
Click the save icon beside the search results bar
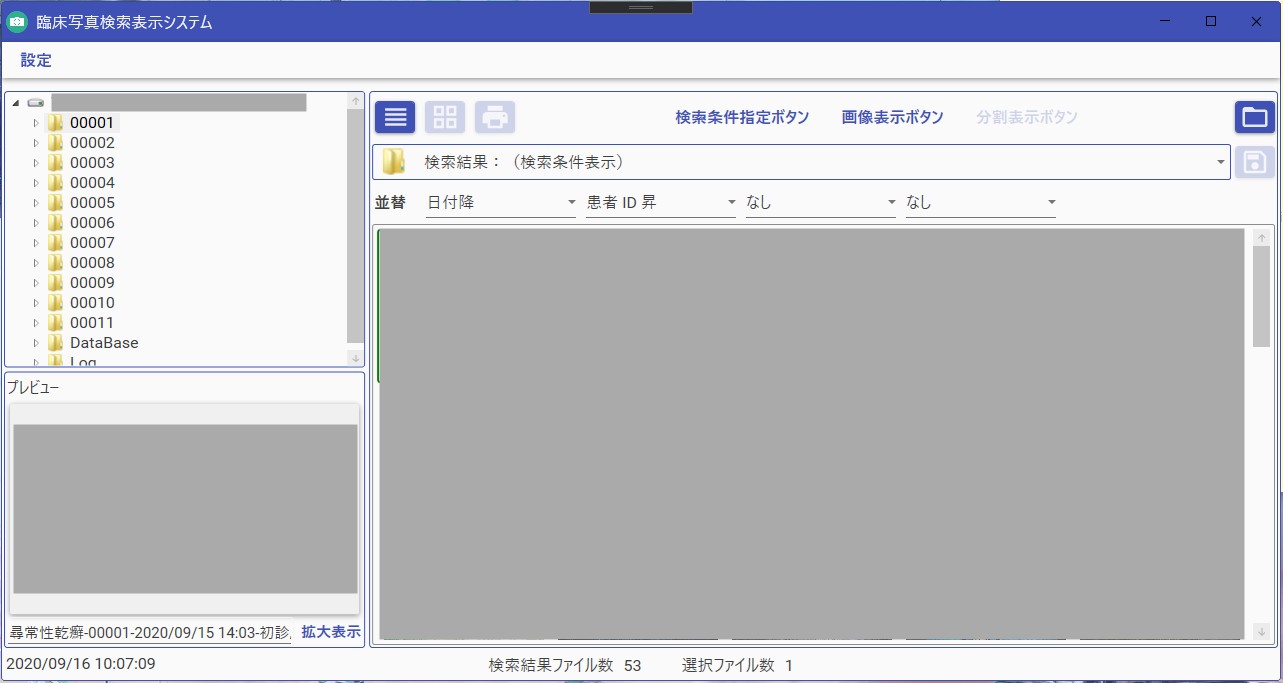(x=1255, y=162)
